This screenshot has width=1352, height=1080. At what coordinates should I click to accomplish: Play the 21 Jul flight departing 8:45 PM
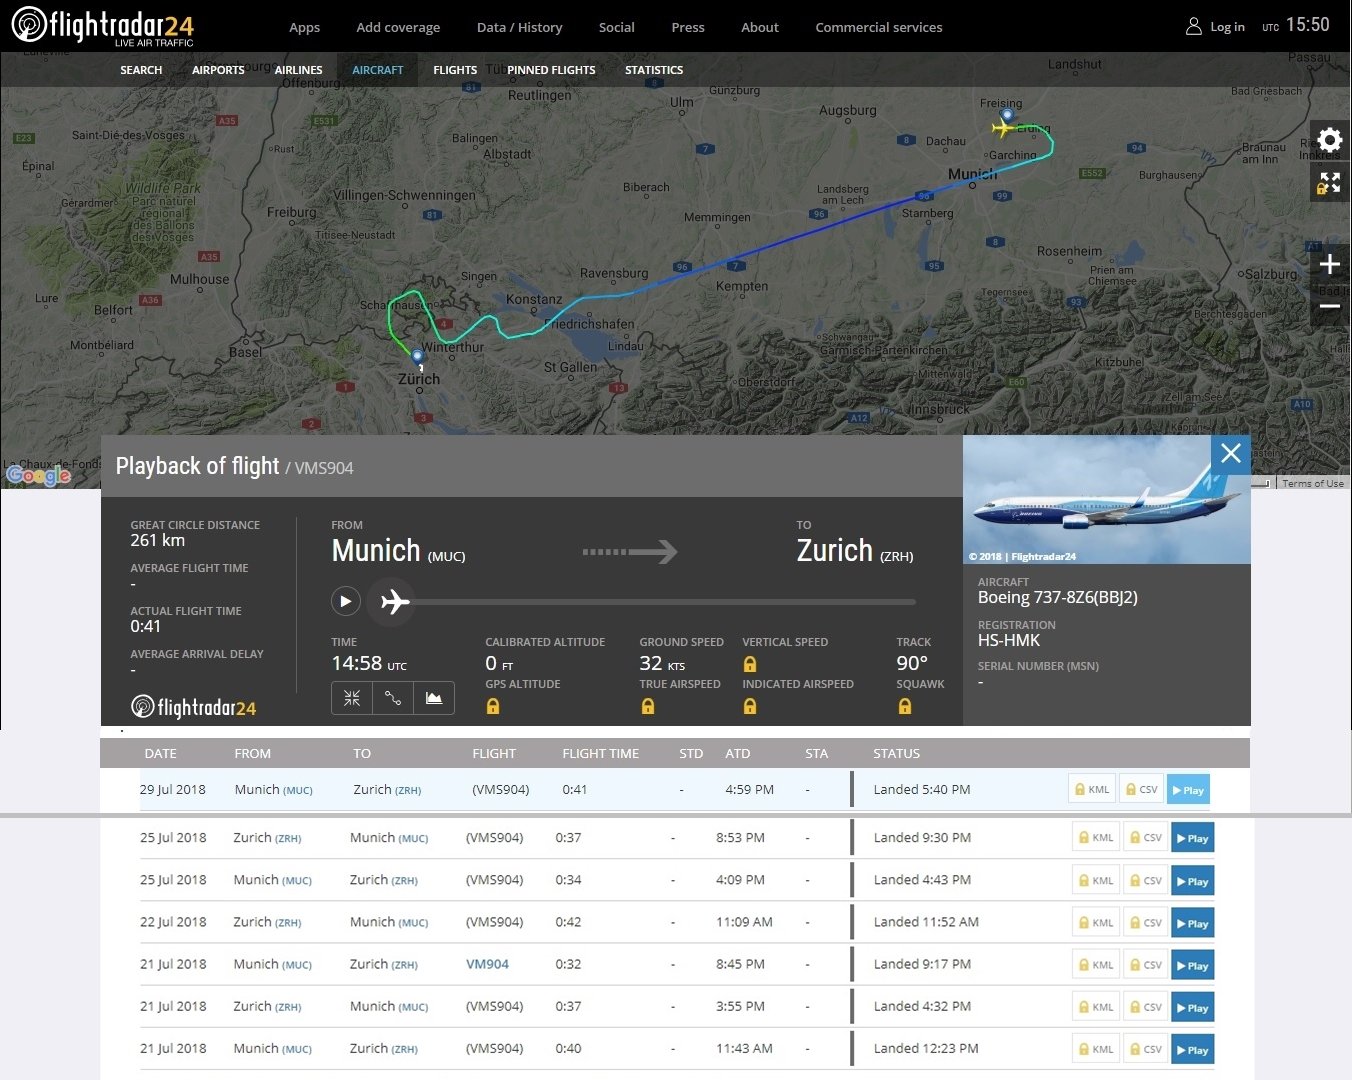pyautogui.click(x=1192, y=965)
